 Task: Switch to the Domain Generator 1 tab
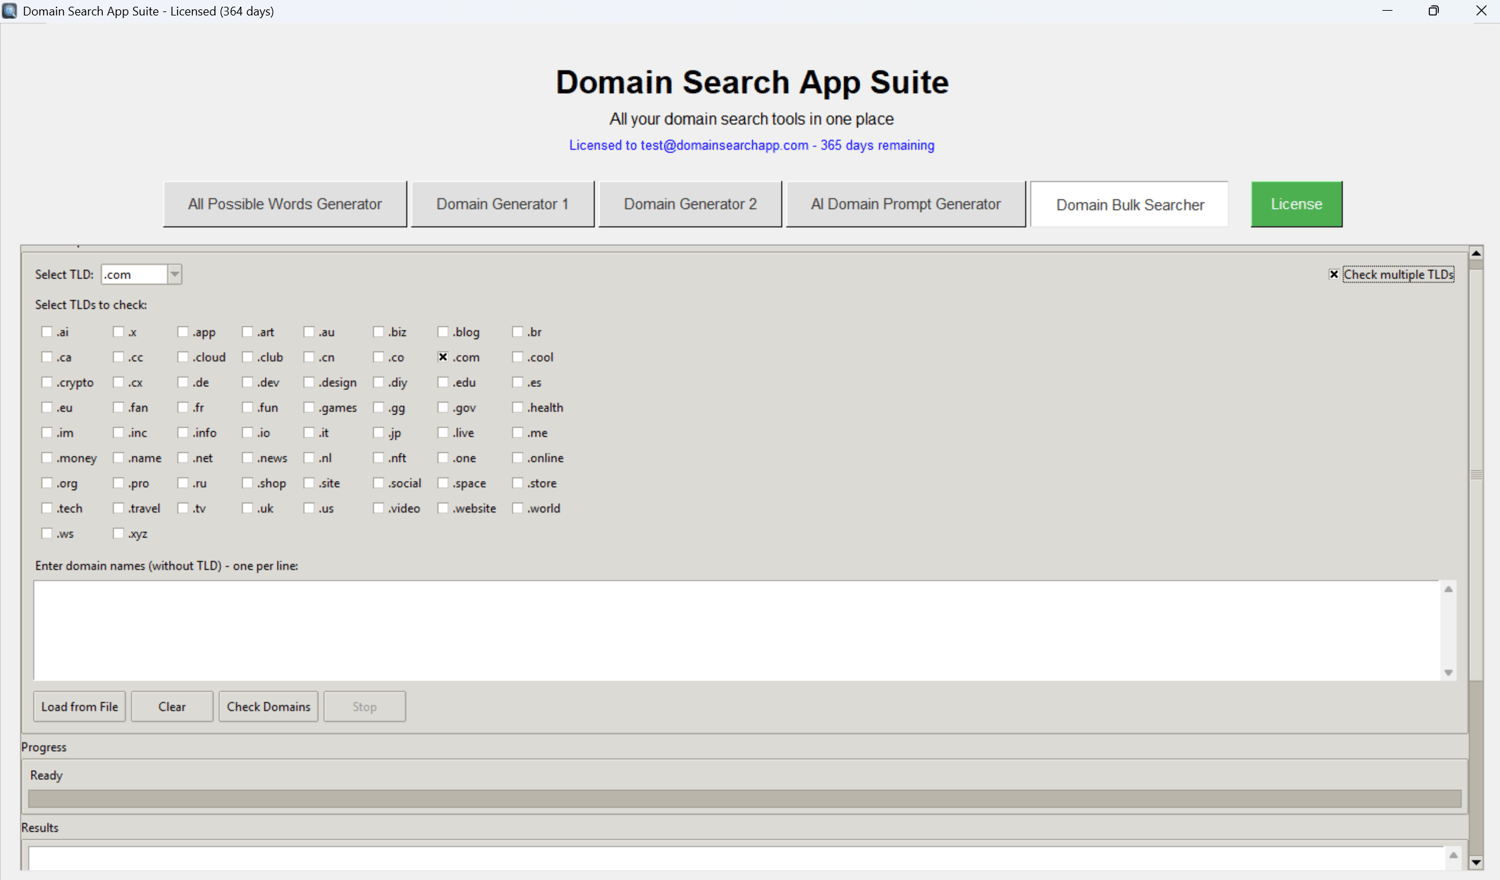click(x=502, y=204)
